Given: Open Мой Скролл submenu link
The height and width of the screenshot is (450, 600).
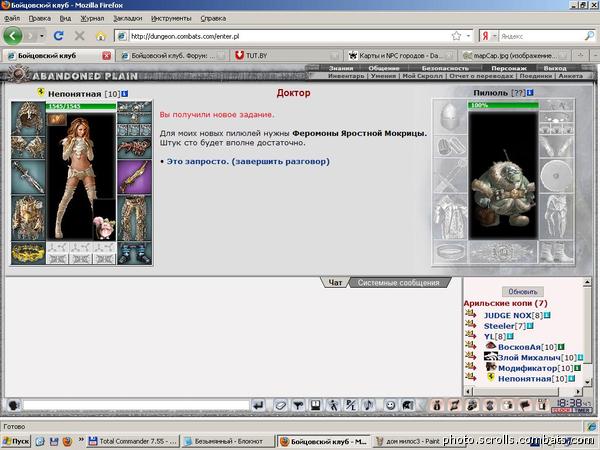Looking at the screenshot, I should coord(422,76).
